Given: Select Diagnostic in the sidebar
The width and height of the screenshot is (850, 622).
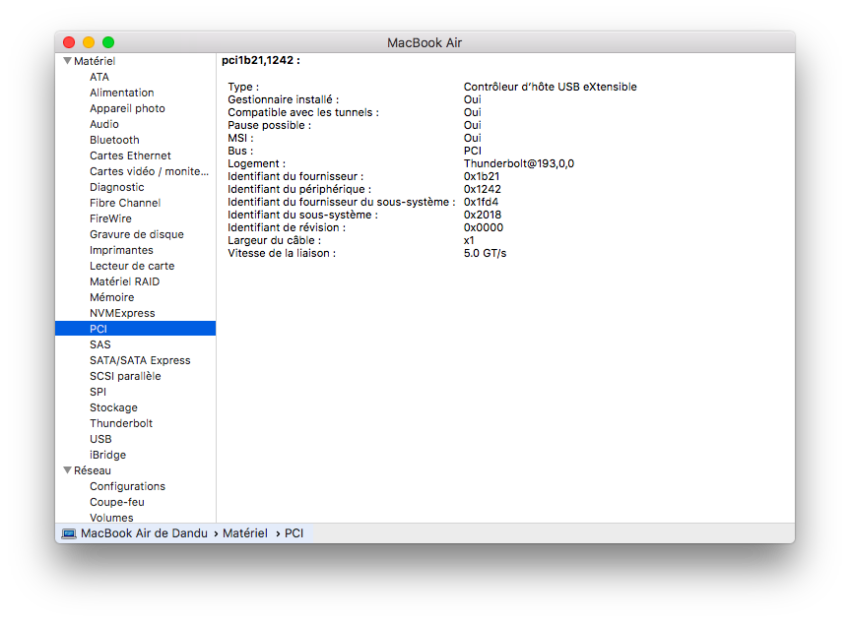Looking at the screenshot, I should click(x=117, y=187).
